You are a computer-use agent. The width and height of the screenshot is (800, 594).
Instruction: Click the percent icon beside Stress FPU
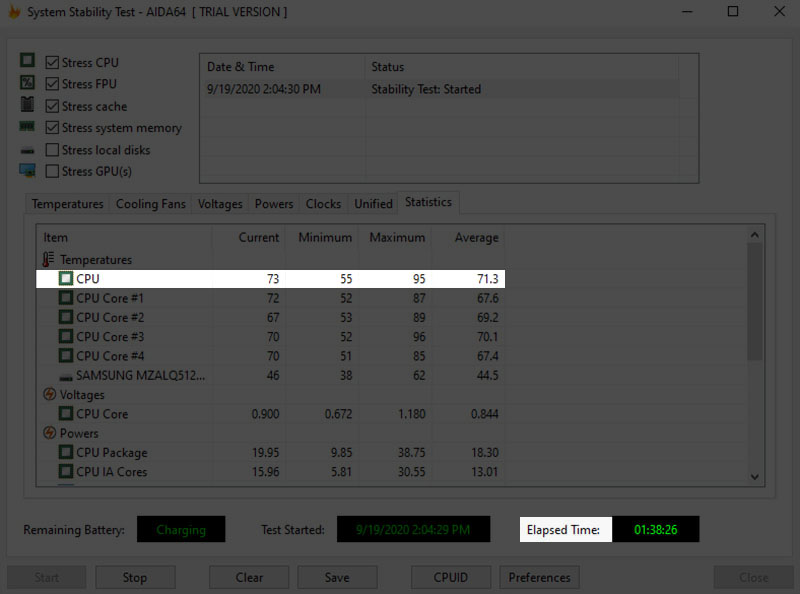tap(28, 82)
